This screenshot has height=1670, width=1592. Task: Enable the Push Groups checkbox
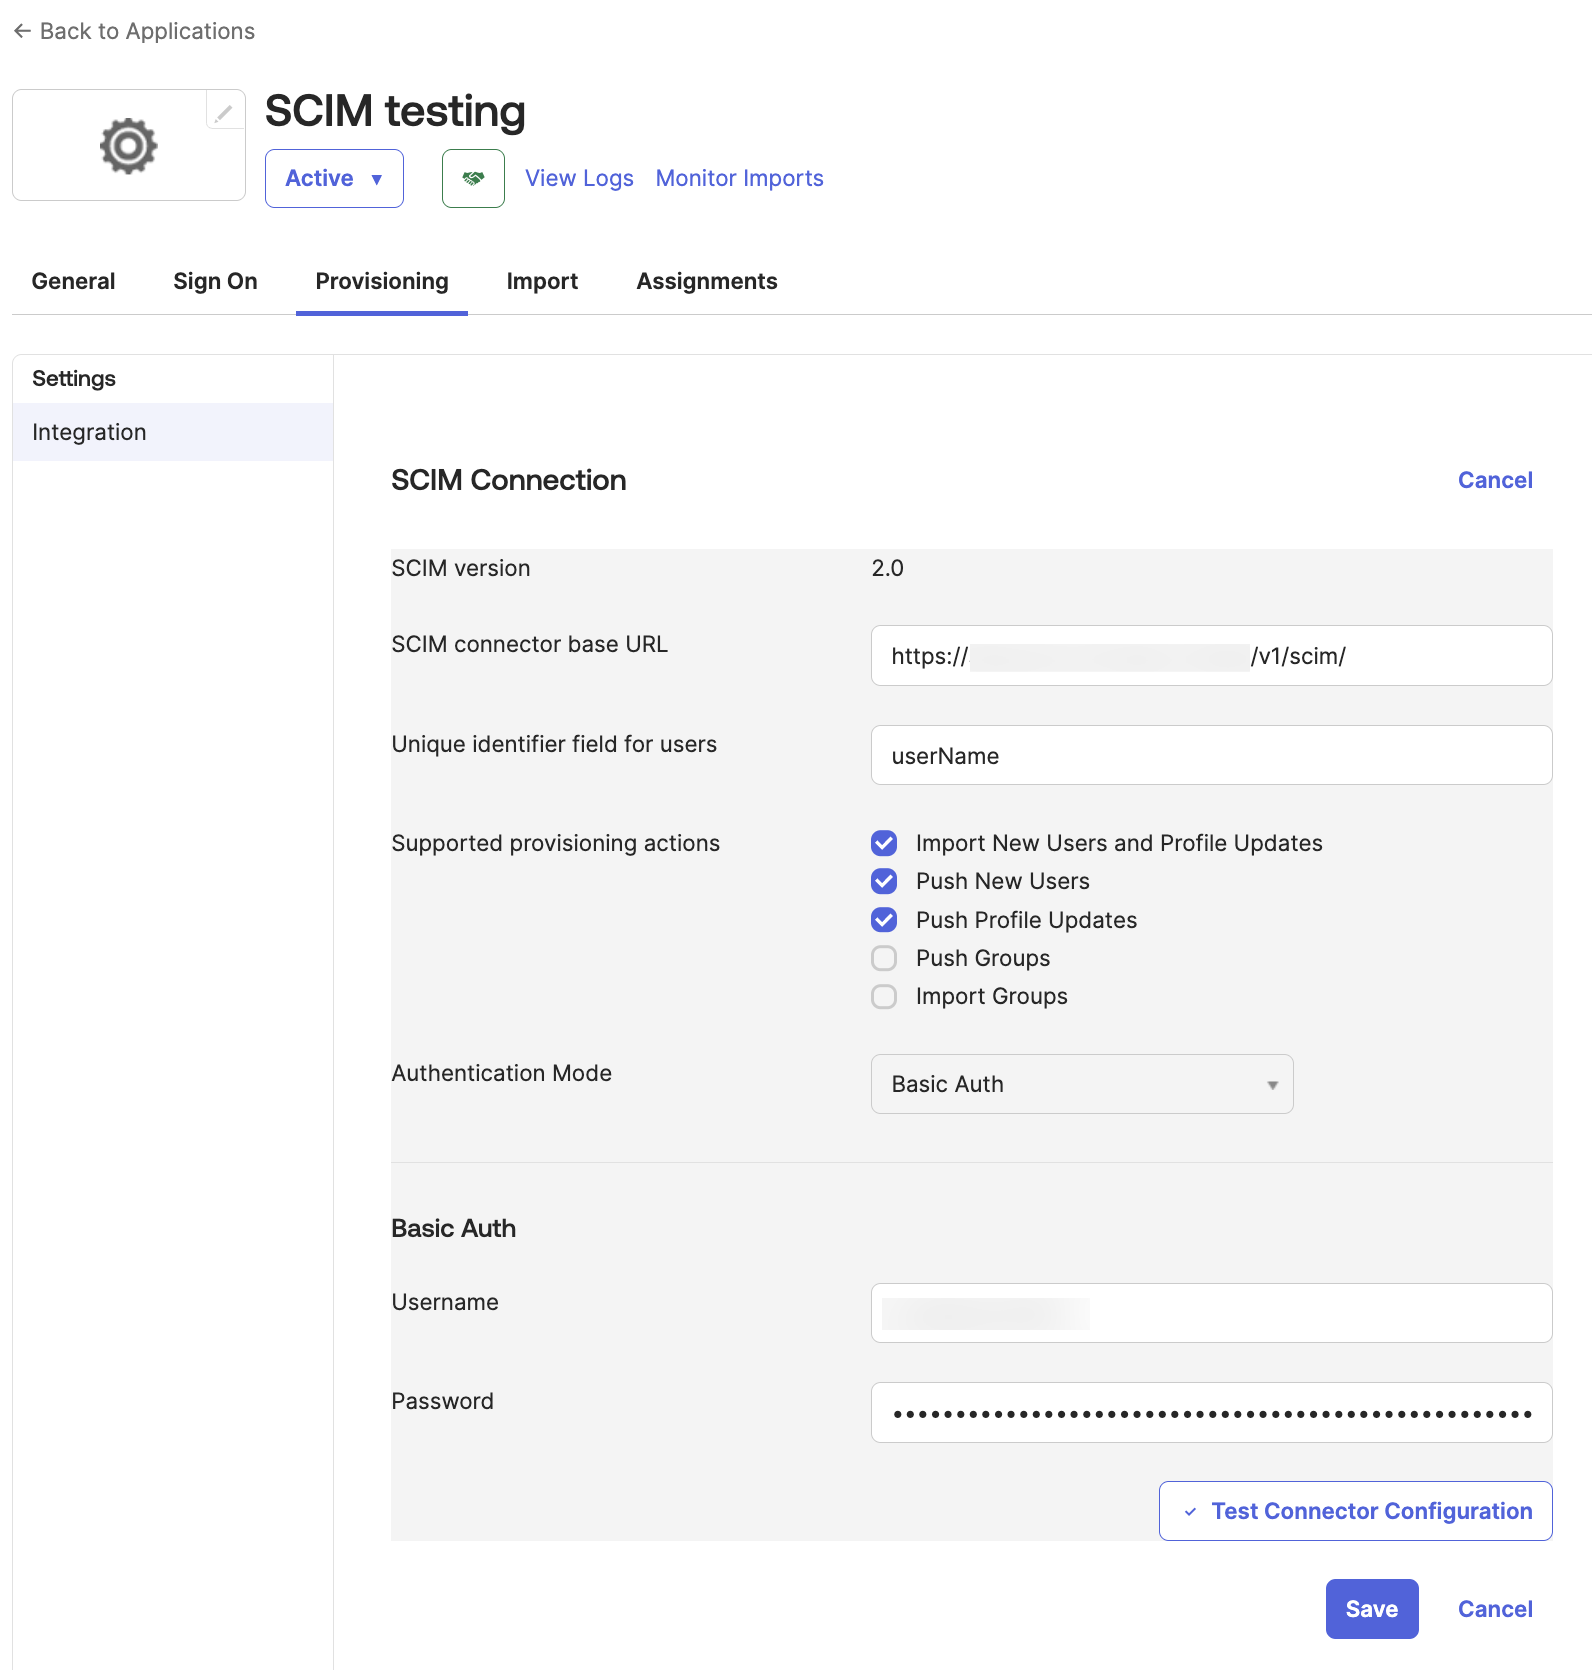[x=884, y=958]
